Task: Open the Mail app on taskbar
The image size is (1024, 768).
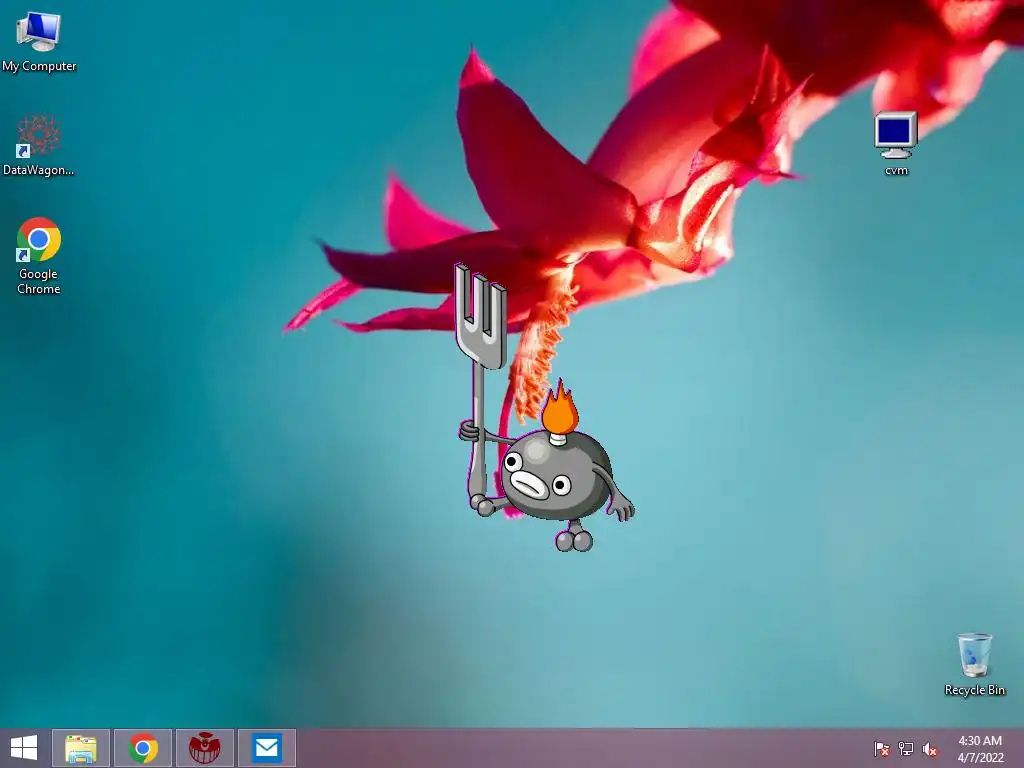Action: 266,748
